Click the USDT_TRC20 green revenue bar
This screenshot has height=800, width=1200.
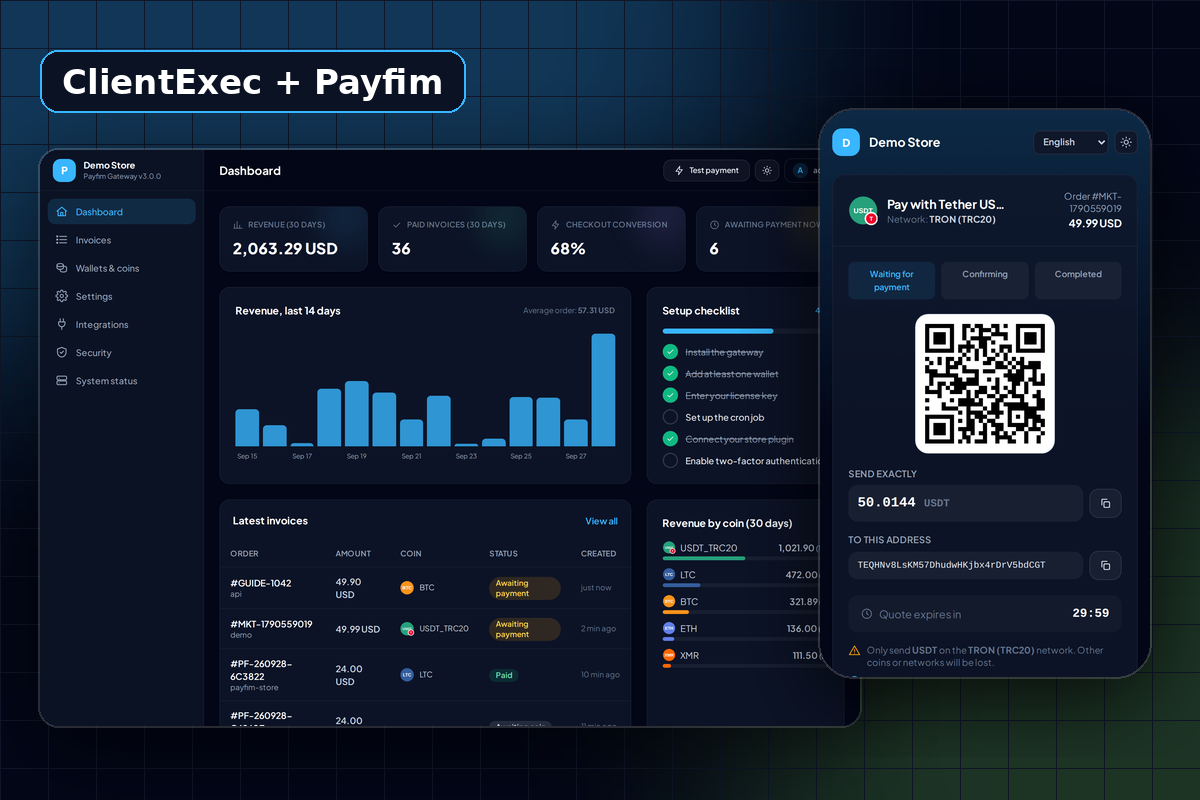[703, 558]
